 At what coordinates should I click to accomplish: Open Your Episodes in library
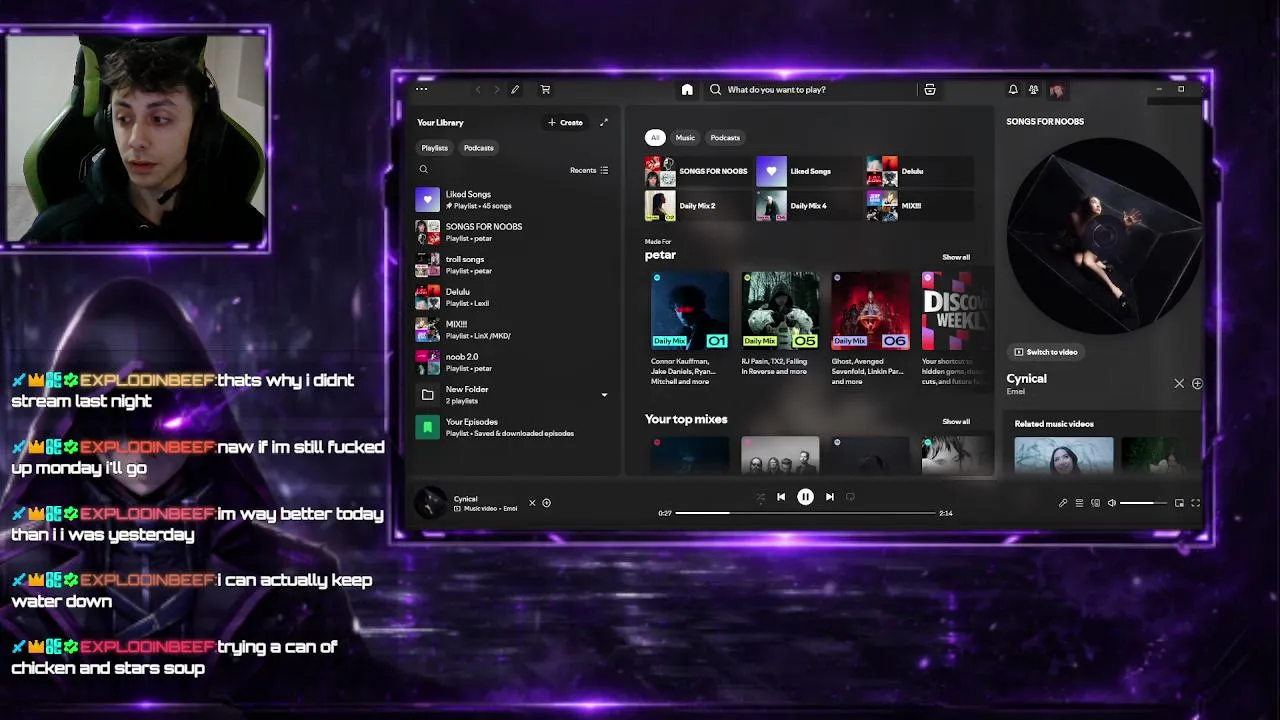(x=513, y=427)
